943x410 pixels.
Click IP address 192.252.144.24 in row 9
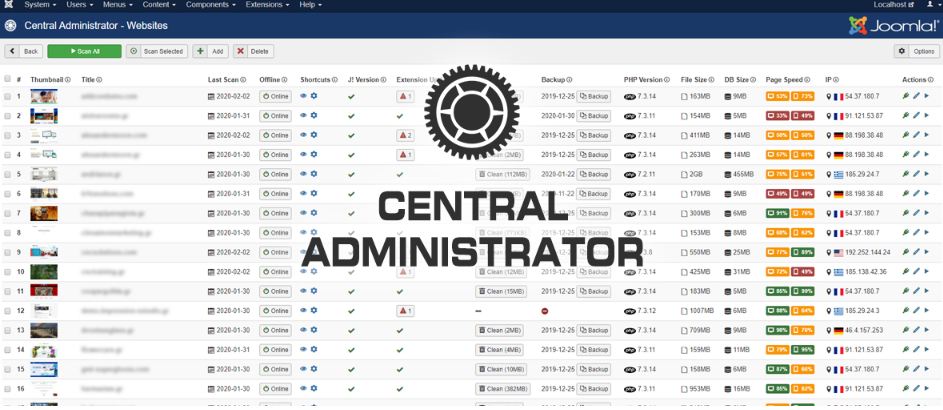click(868, 252)
